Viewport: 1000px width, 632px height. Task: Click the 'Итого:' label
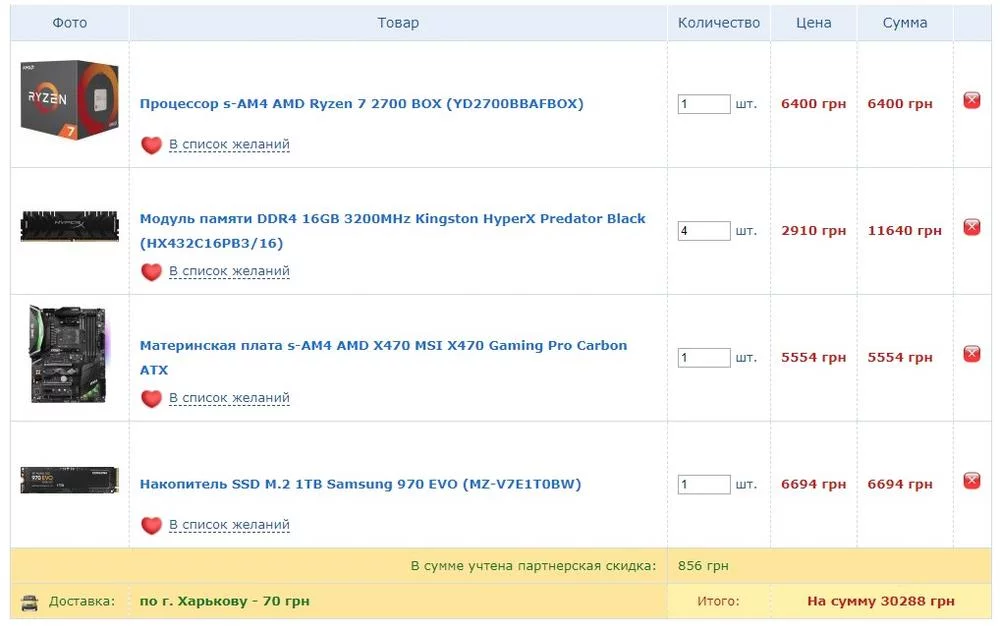718,601
